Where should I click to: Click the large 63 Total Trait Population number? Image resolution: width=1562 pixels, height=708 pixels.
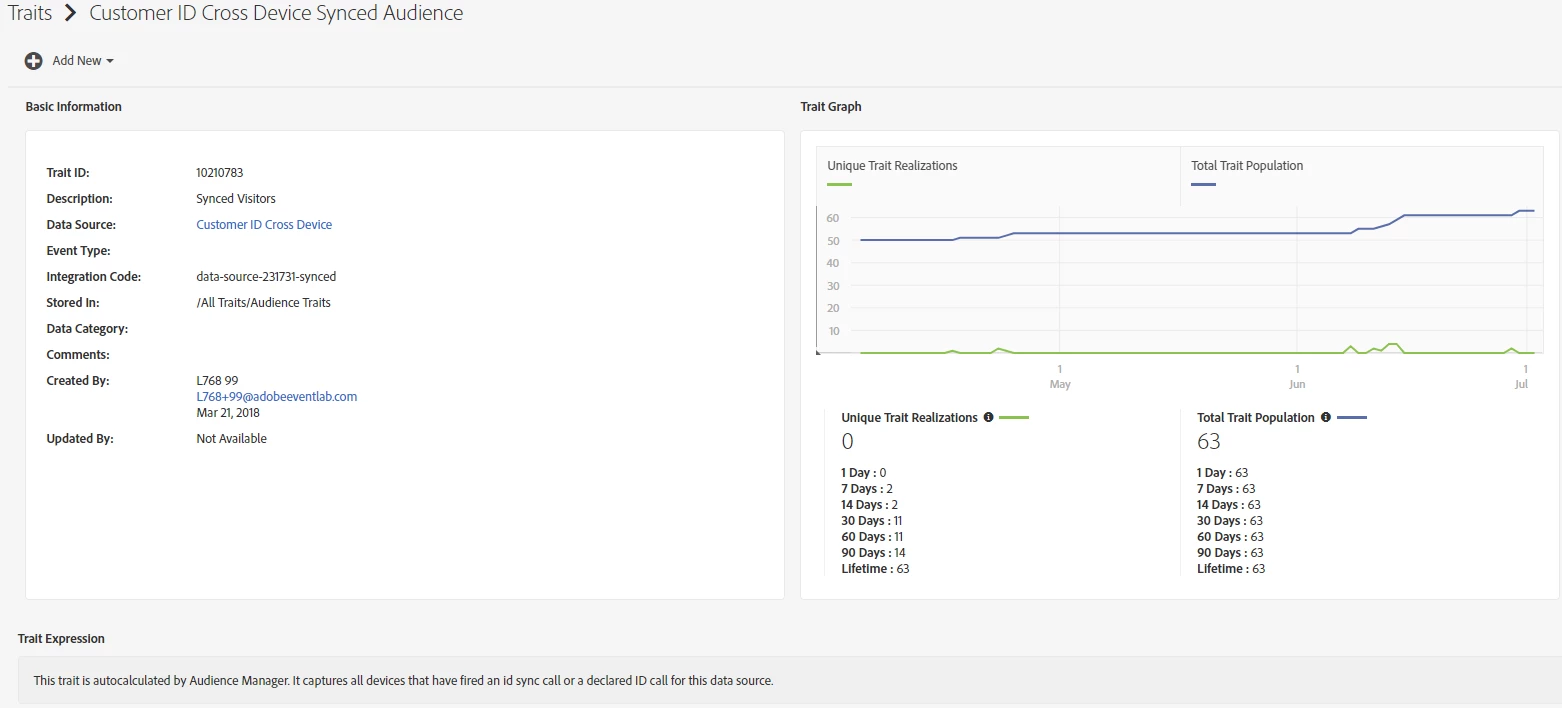1209,442
